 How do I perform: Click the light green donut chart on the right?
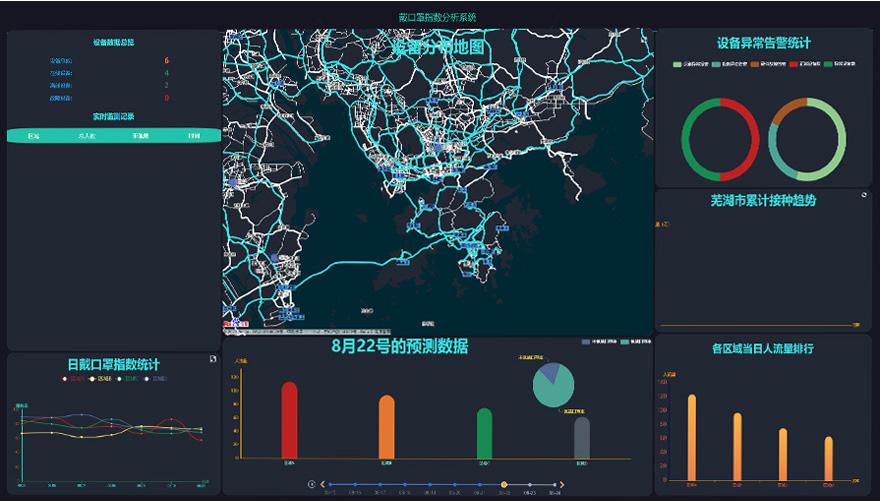point(808,138)
